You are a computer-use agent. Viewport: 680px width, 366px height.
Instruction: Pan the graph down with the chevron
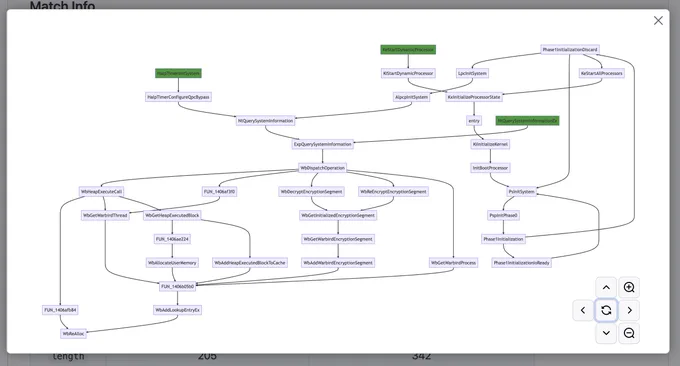coord(606,333)
